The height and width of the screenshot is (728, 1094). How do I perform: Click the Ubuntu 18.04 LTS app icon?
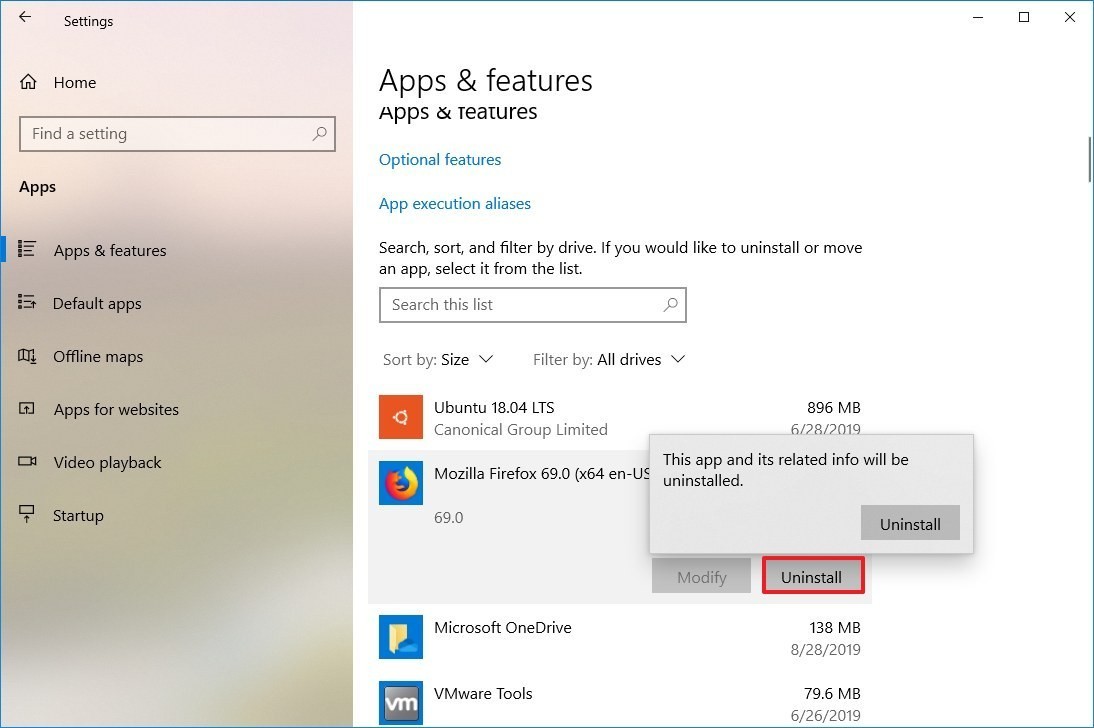(x=400, y=417)
